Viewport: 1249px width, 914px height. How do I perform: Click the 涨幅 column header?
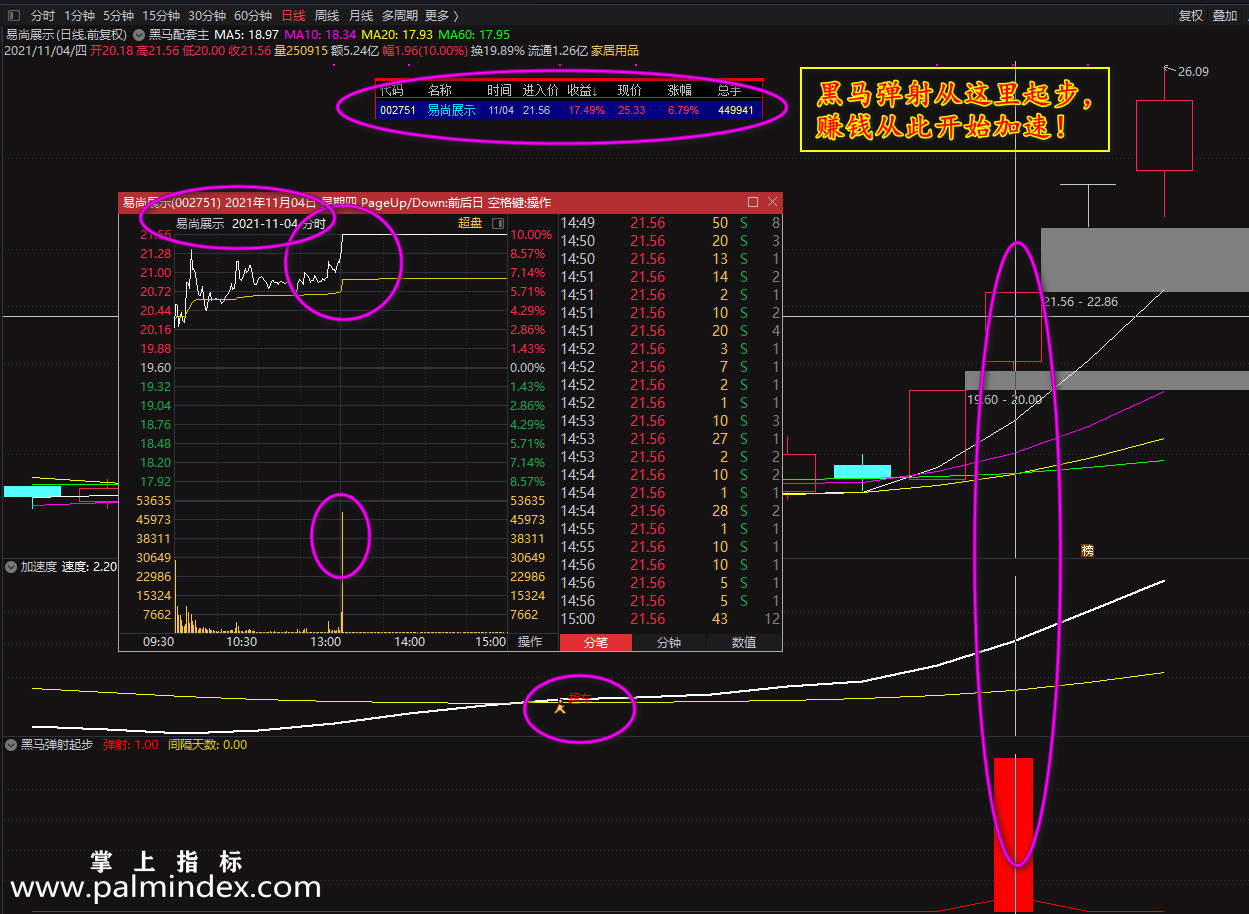click(680, 90)
